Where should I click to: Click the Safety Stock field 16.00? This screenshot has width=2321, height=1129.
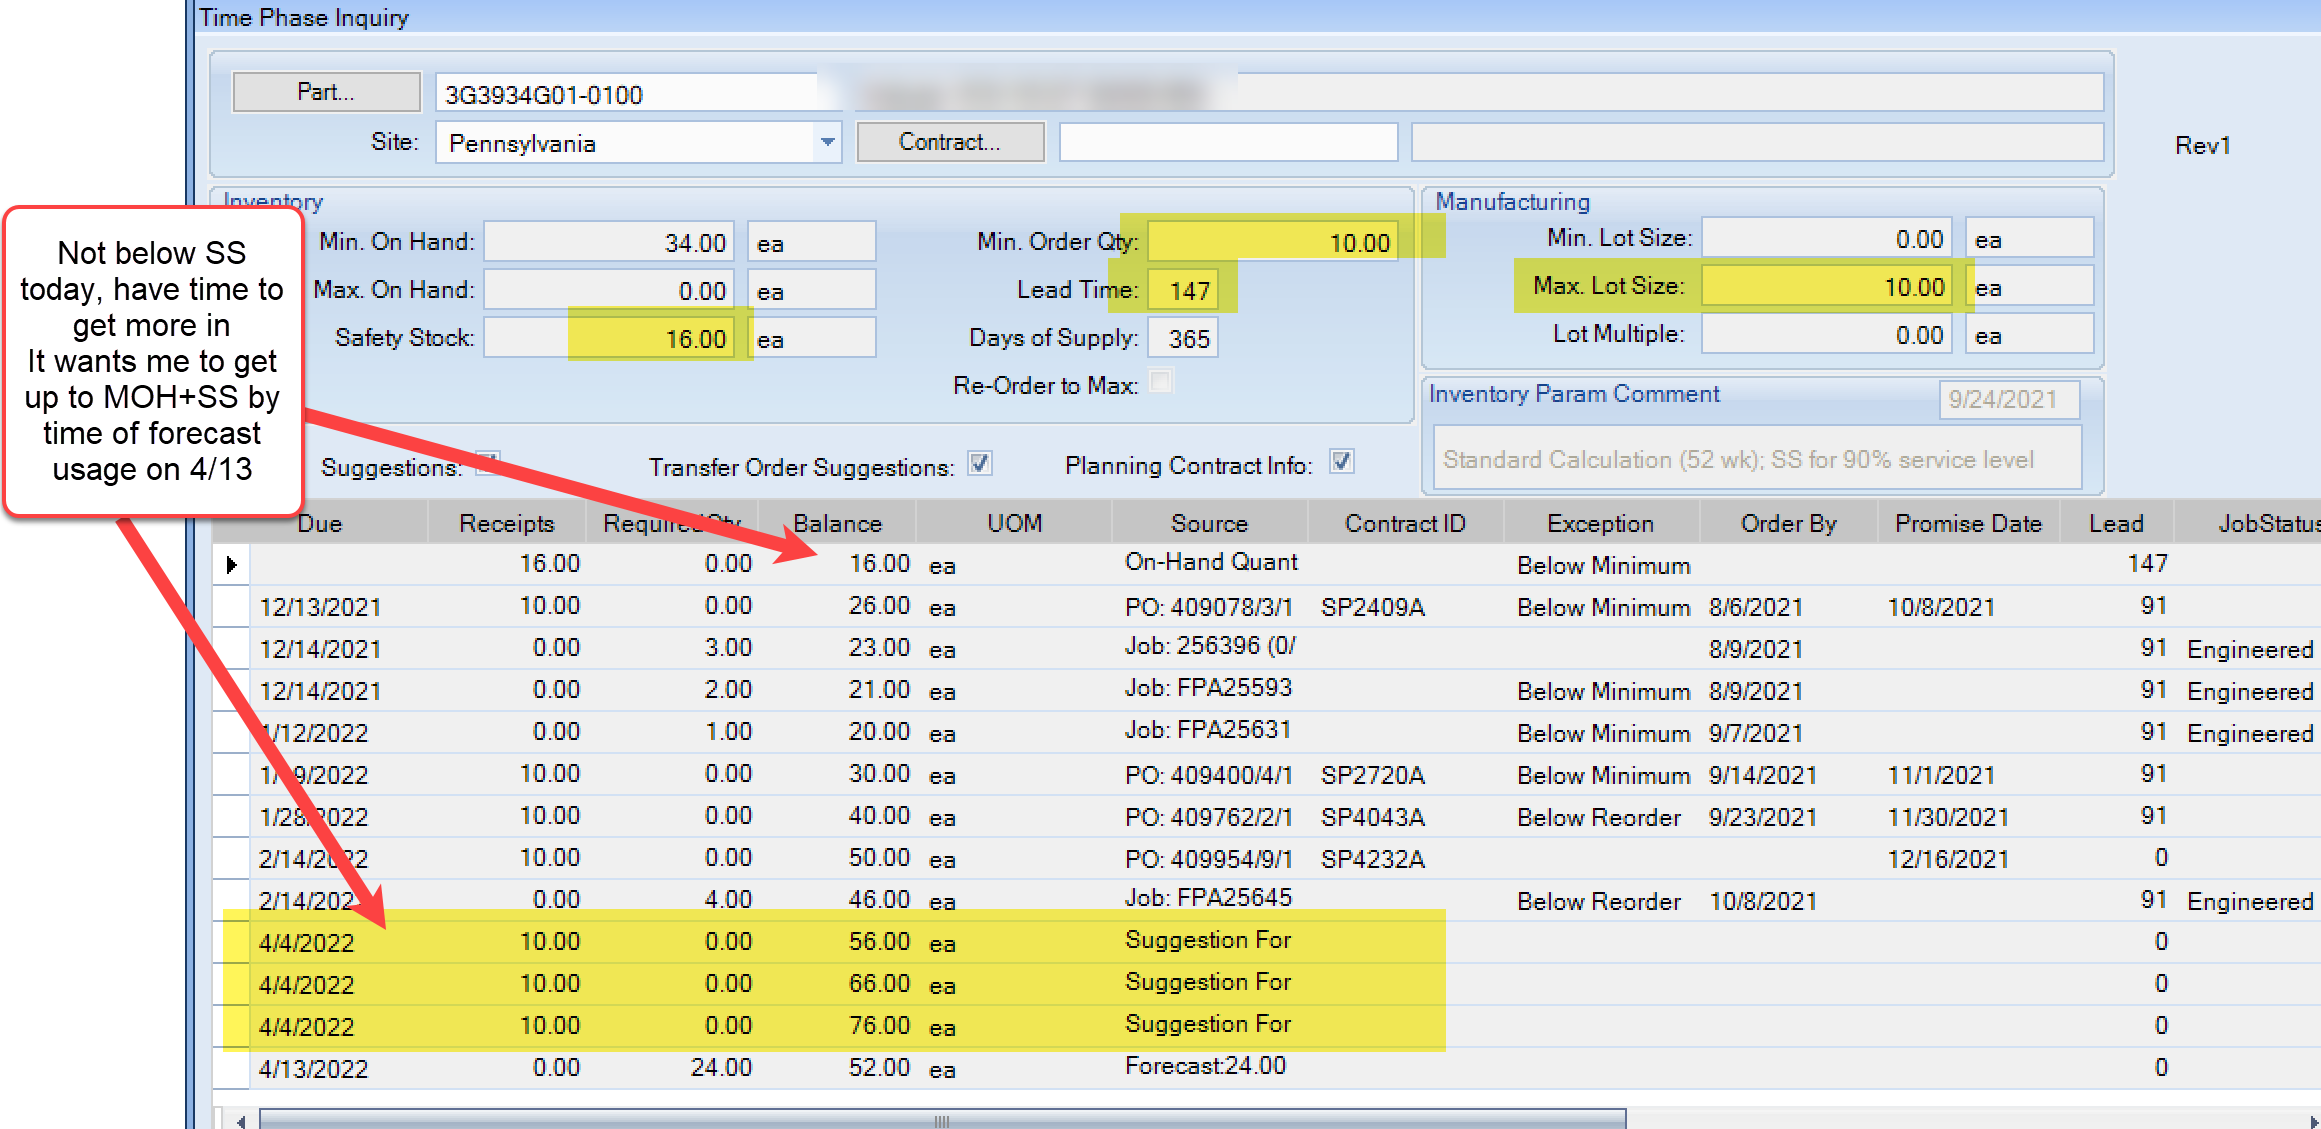609,338
